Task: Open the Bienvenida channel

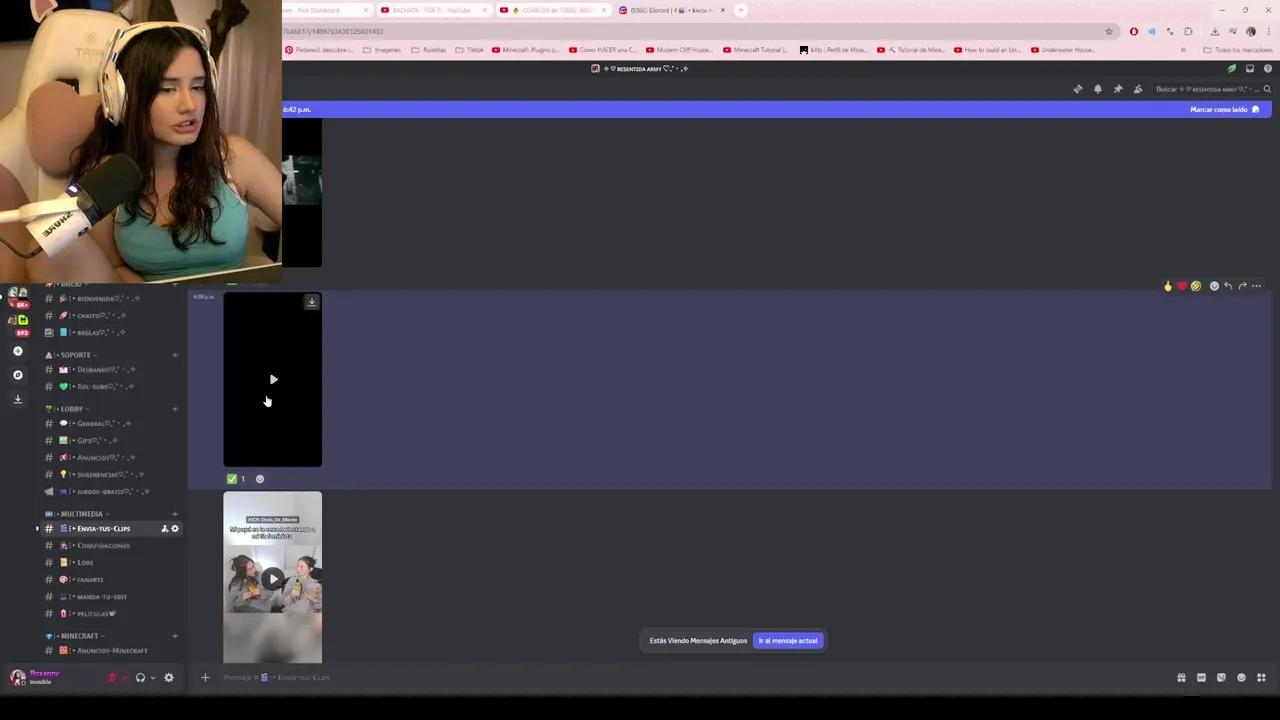Action: [x=110, y=299]
